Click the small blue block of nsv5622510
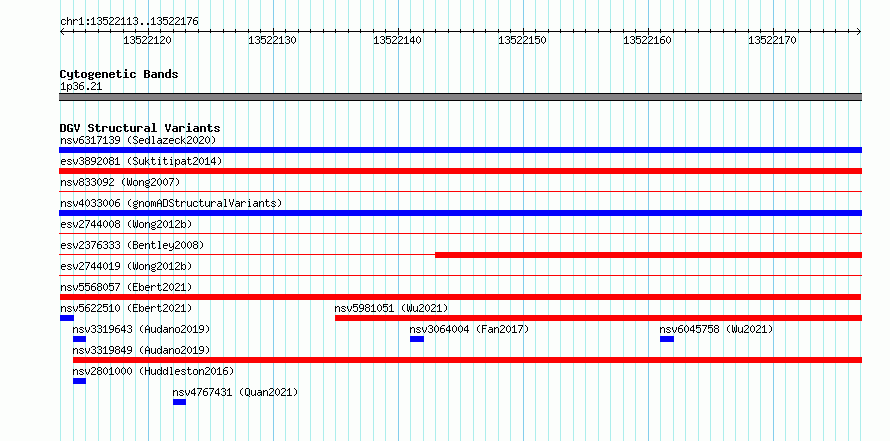The image size is (890, 441). pyautogui.click(x=66, y=318)
